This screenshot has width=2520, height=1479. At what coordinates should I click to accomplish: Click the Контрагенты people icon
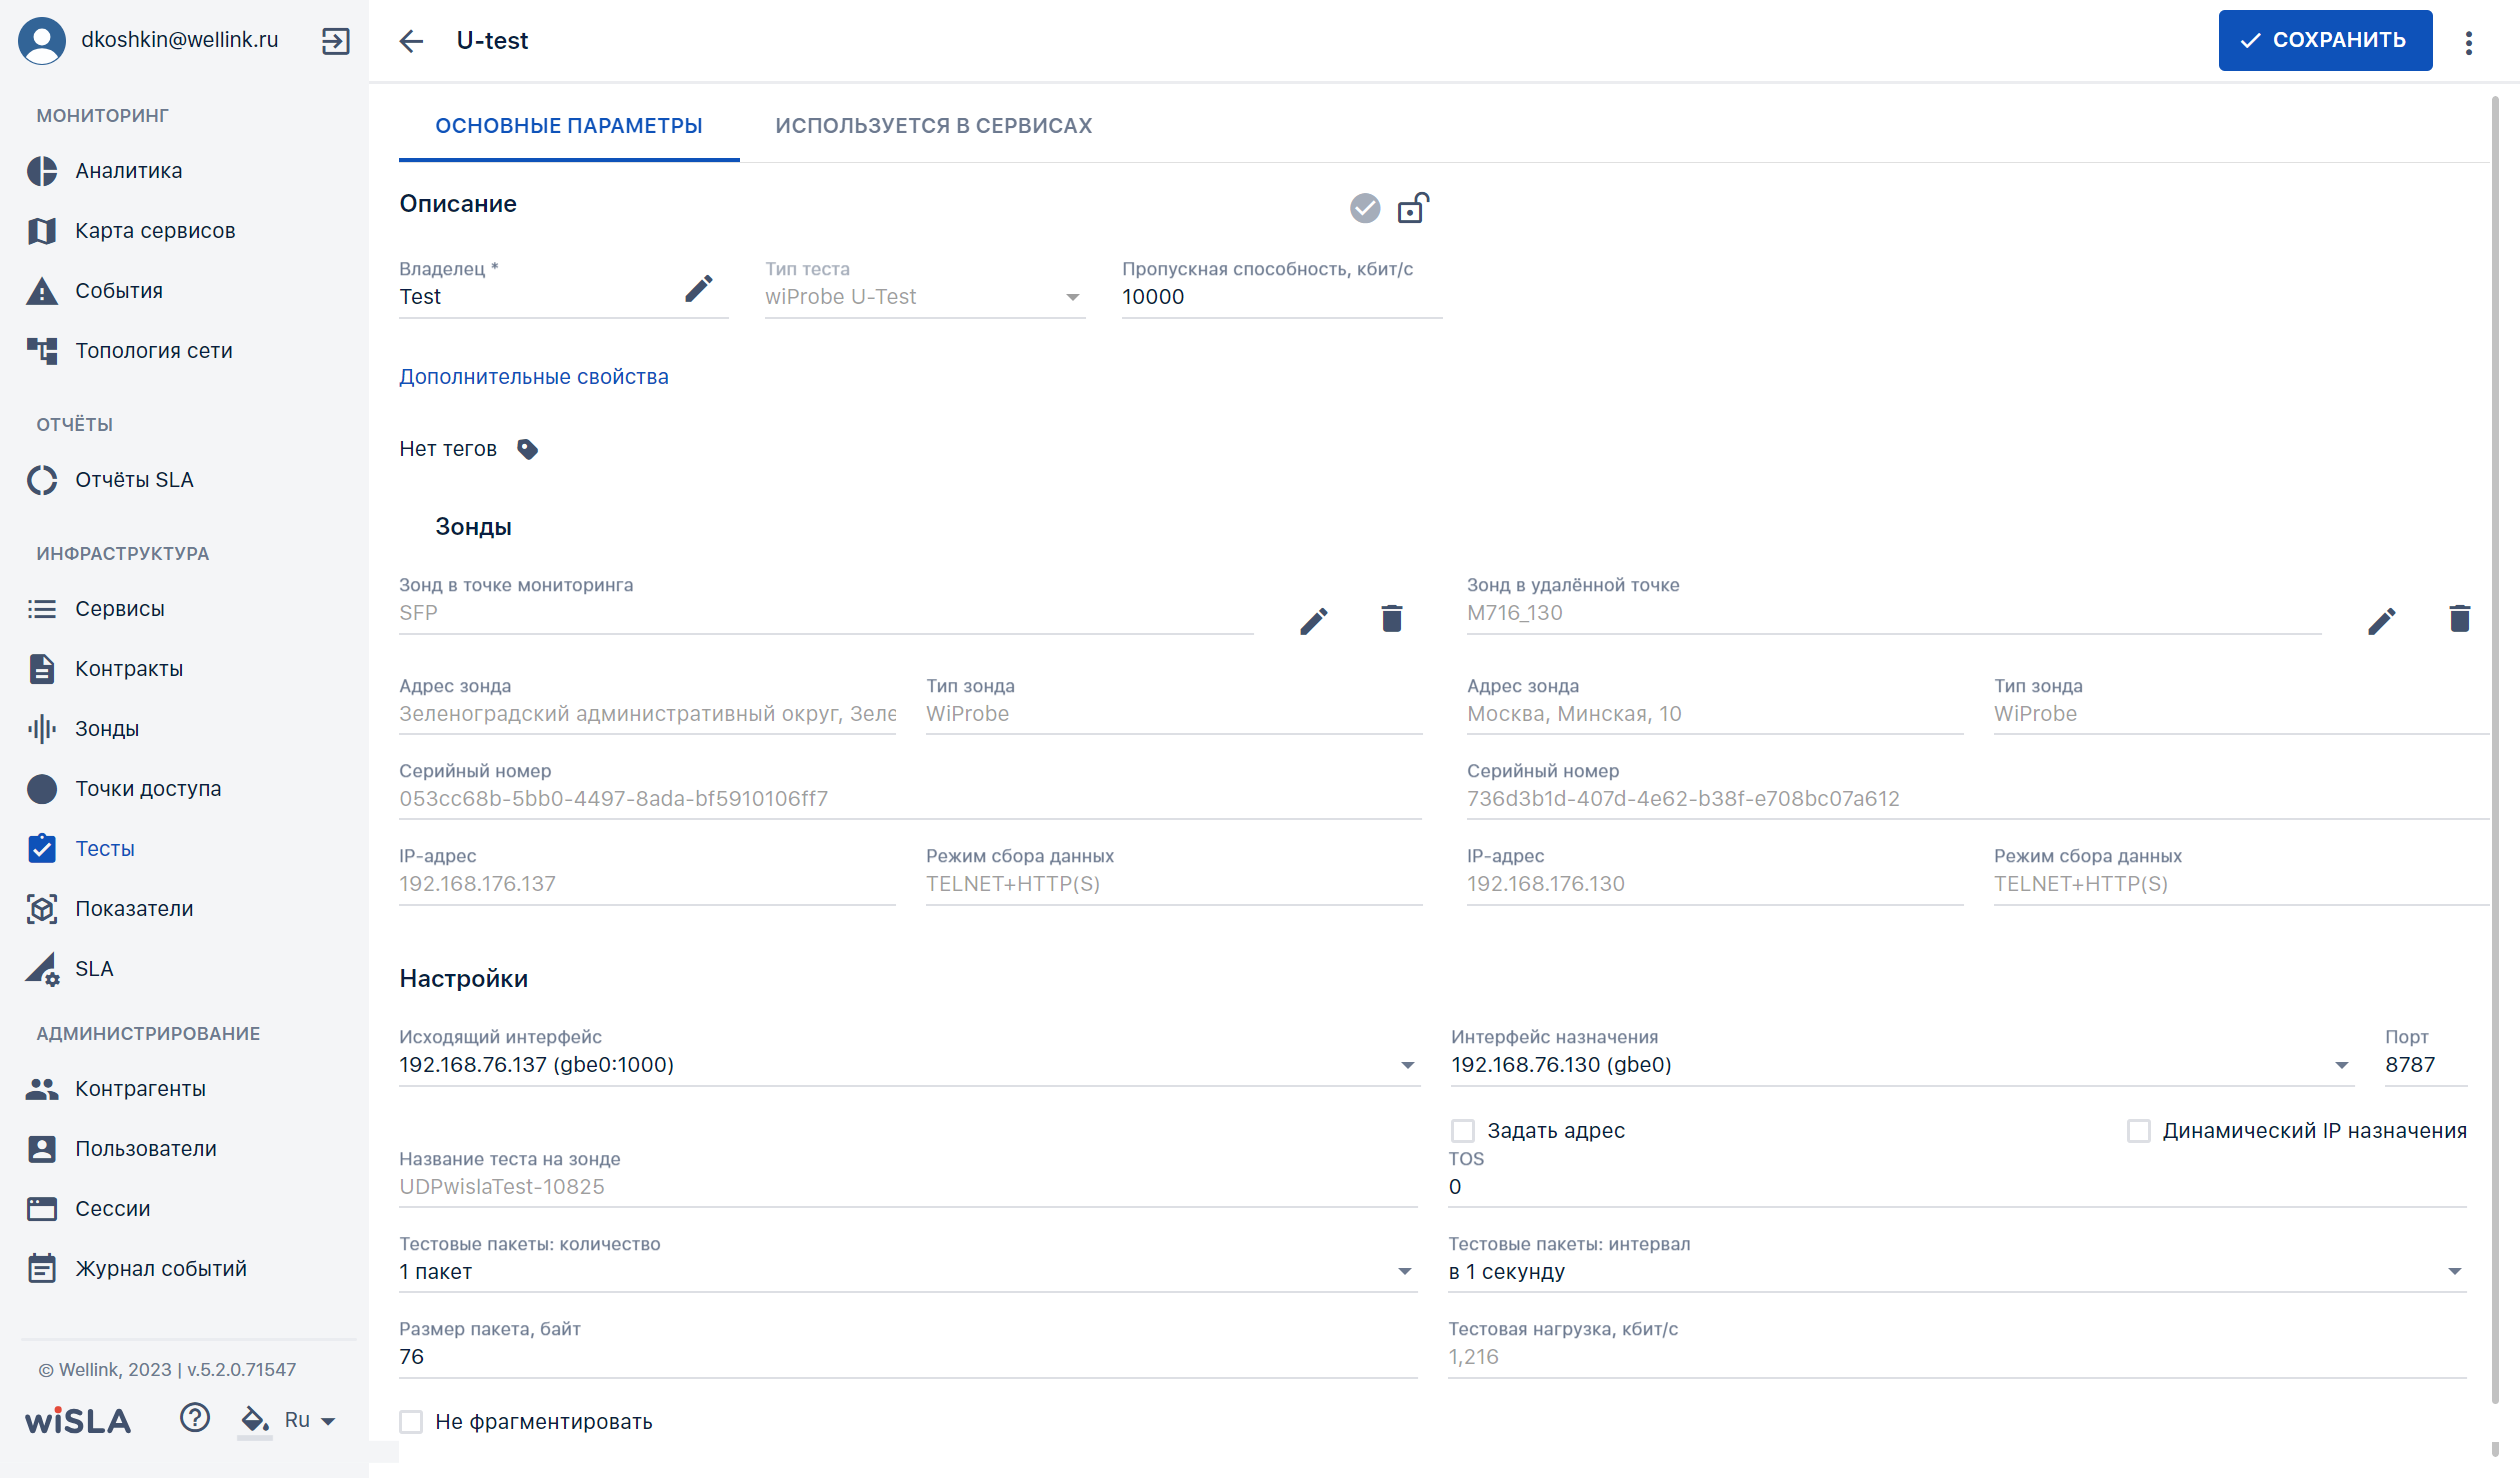point(42,1089)
